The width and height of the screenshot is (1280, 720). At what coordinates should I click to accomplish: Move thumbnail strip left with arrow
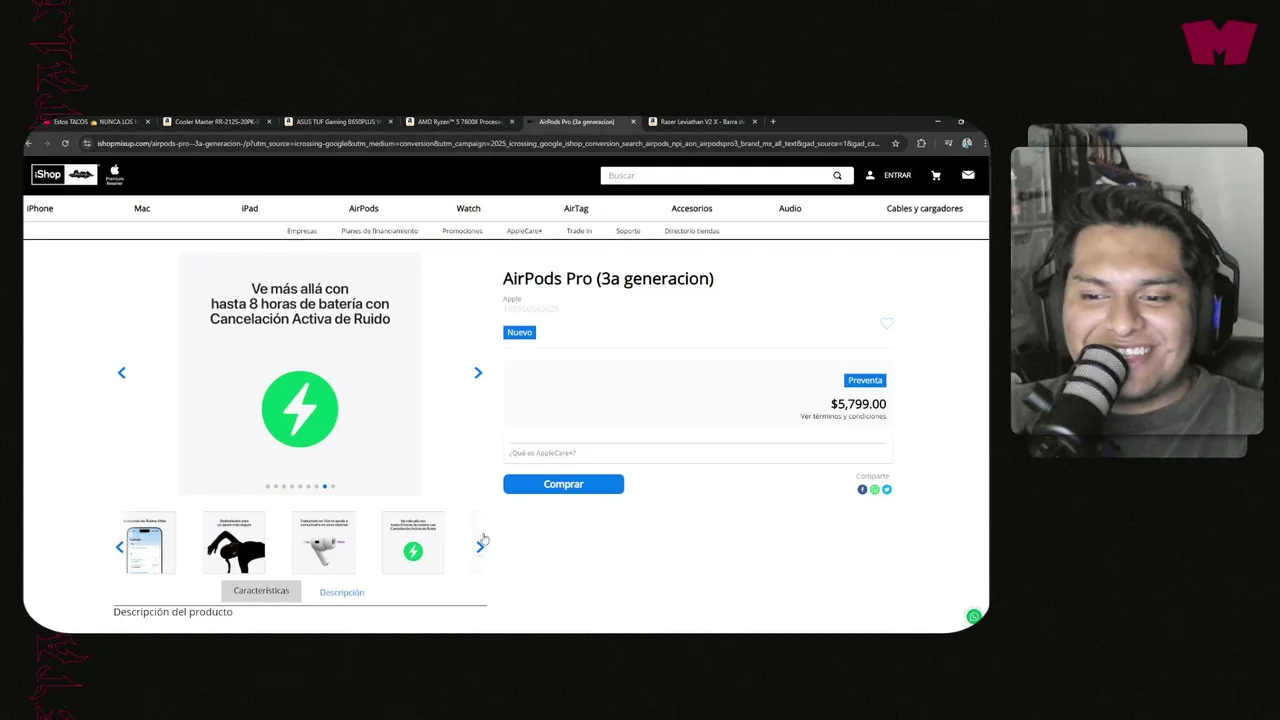120,547
